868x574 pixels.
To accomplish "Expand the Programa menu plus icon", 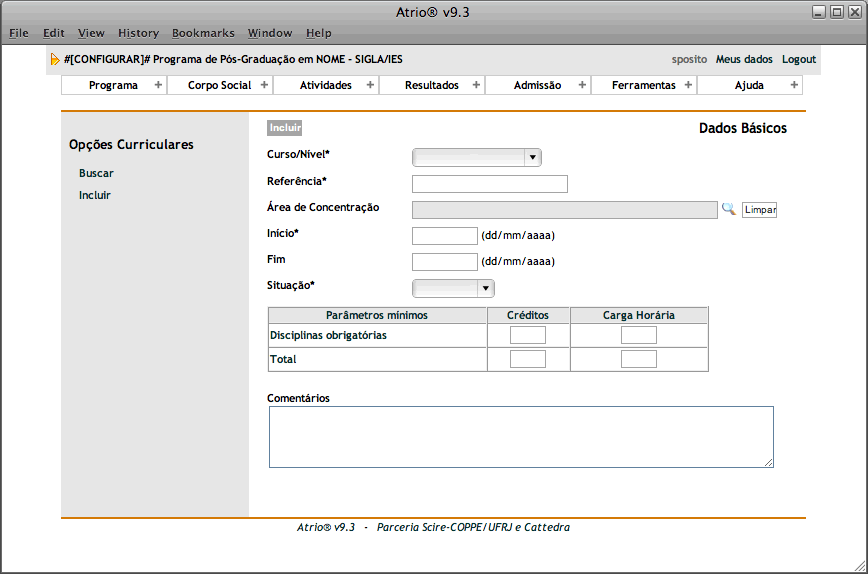I will (x=158, y=85).
